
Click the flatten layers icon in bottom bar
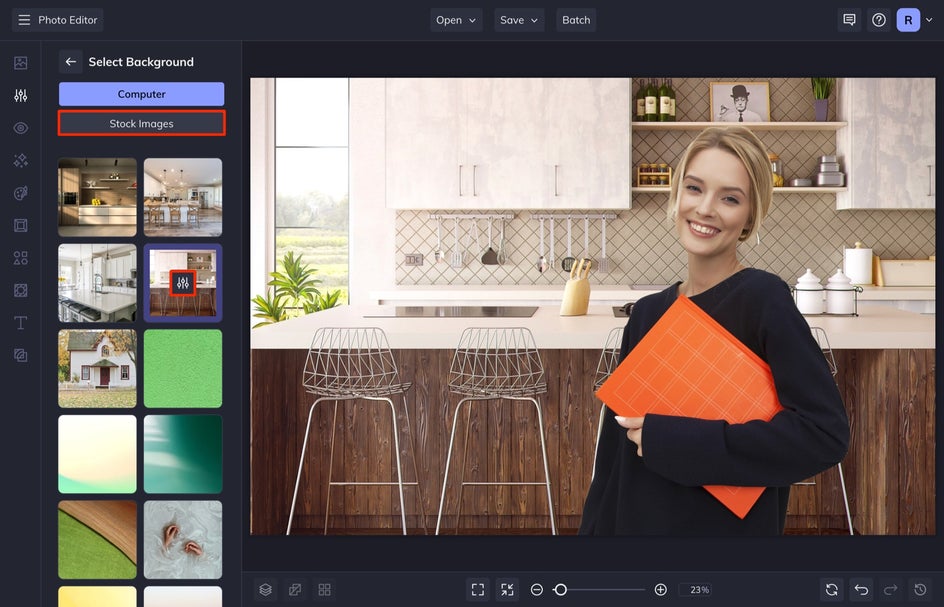[295, 590]
